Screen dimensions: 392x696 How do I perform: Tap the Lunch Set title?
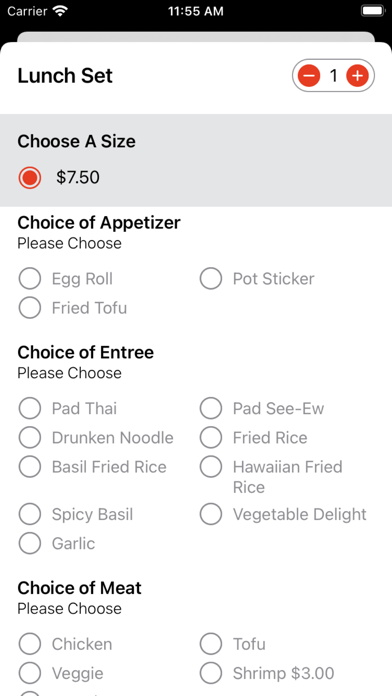(x=65, y=76)
